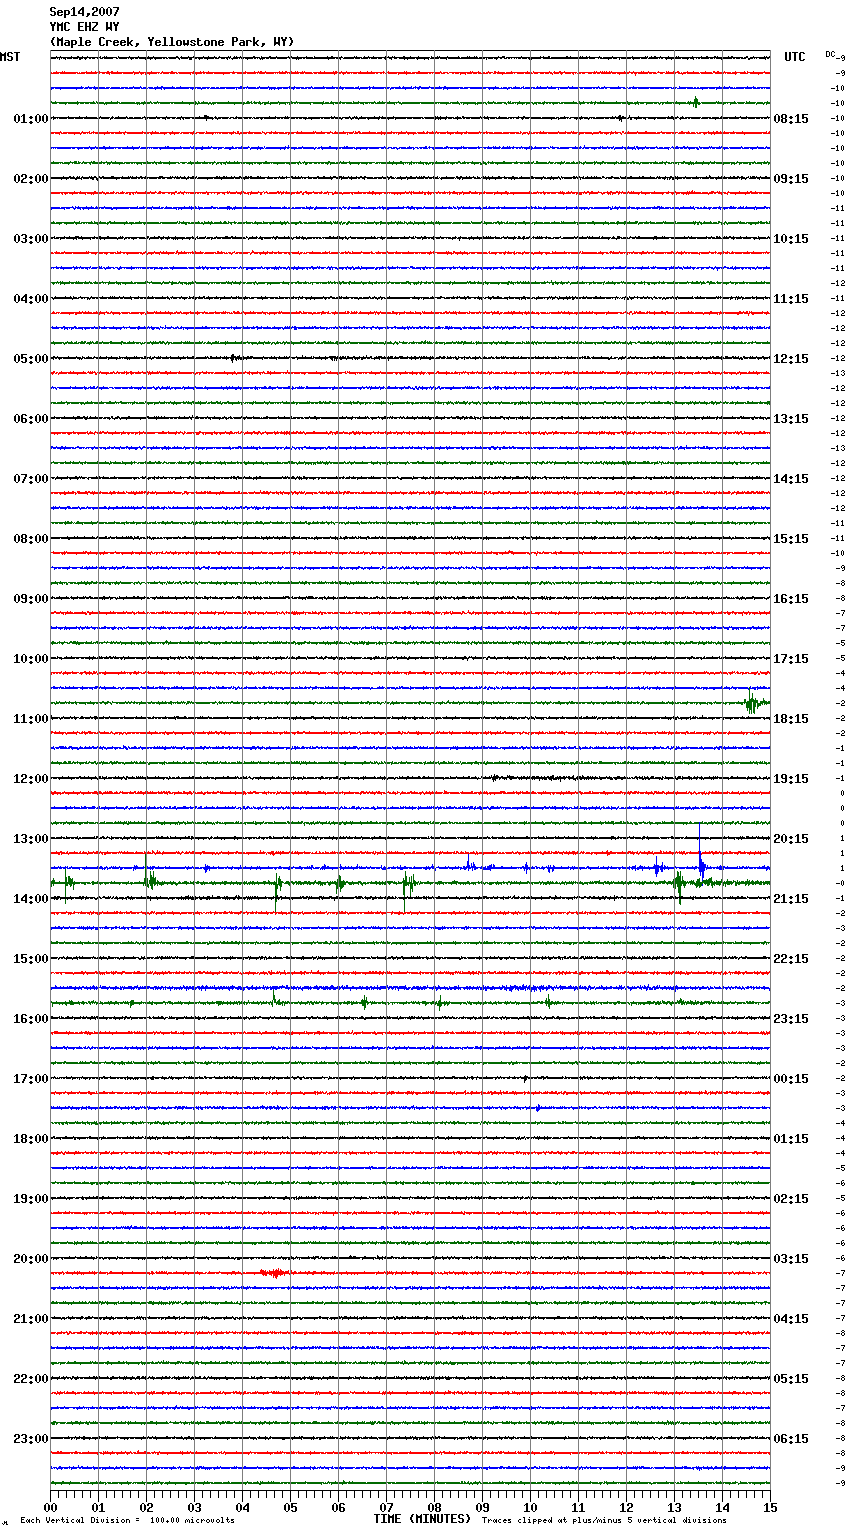Click the UTC time label "11:15"
This screenshot has width=850, height=1534.
coord(791,299)
